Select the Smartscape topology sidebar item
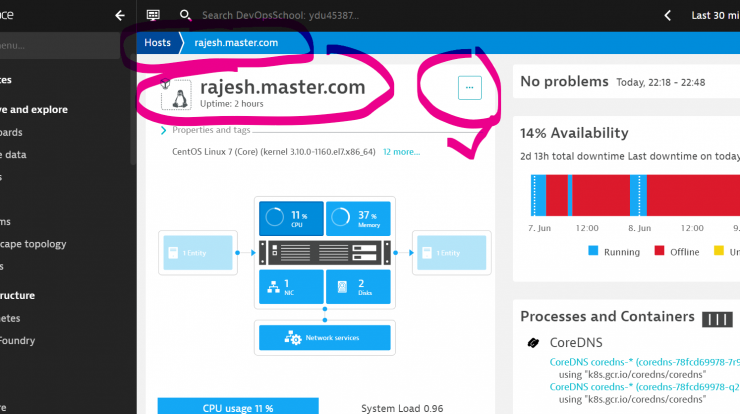The height and width of the screenshot is (414, 740). point(33,244)
